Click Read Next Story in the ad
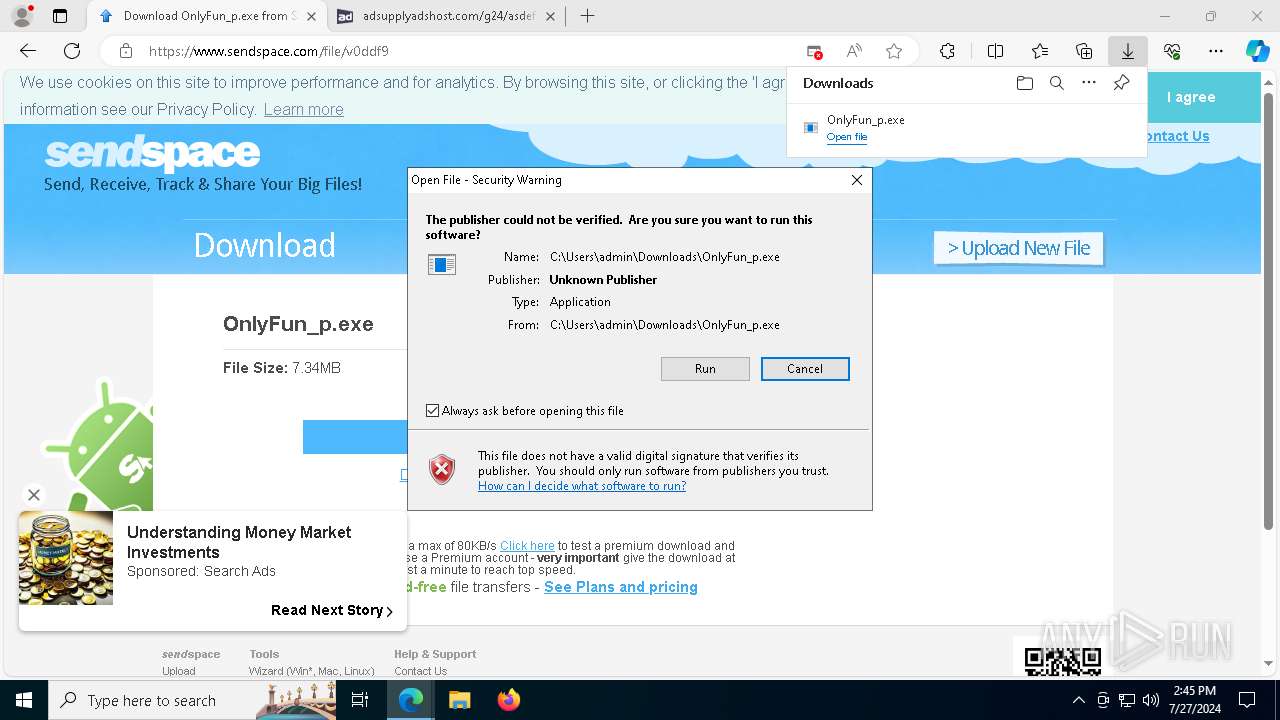Screen dimensions: 1280x720 (x=332, y=610)
